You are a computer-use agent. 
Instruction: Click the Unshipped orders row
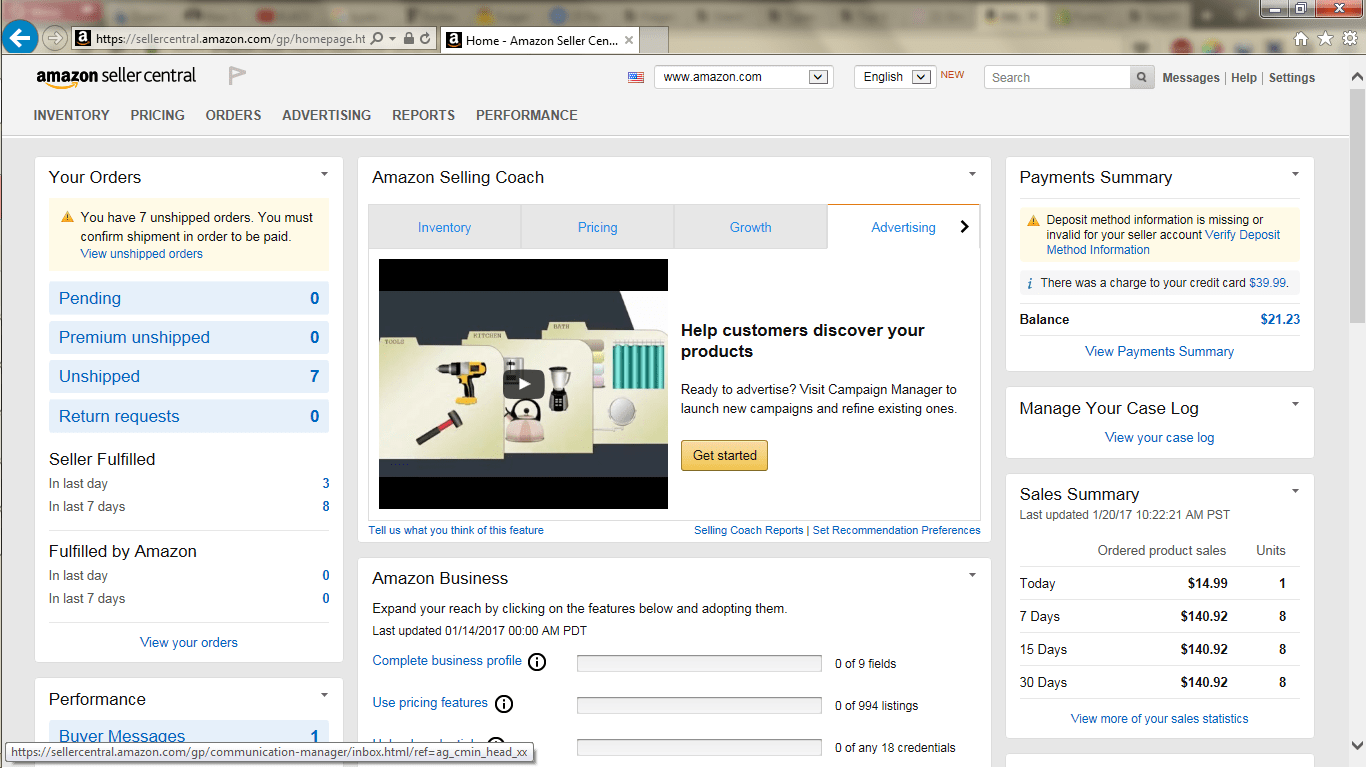coord(189,376)
